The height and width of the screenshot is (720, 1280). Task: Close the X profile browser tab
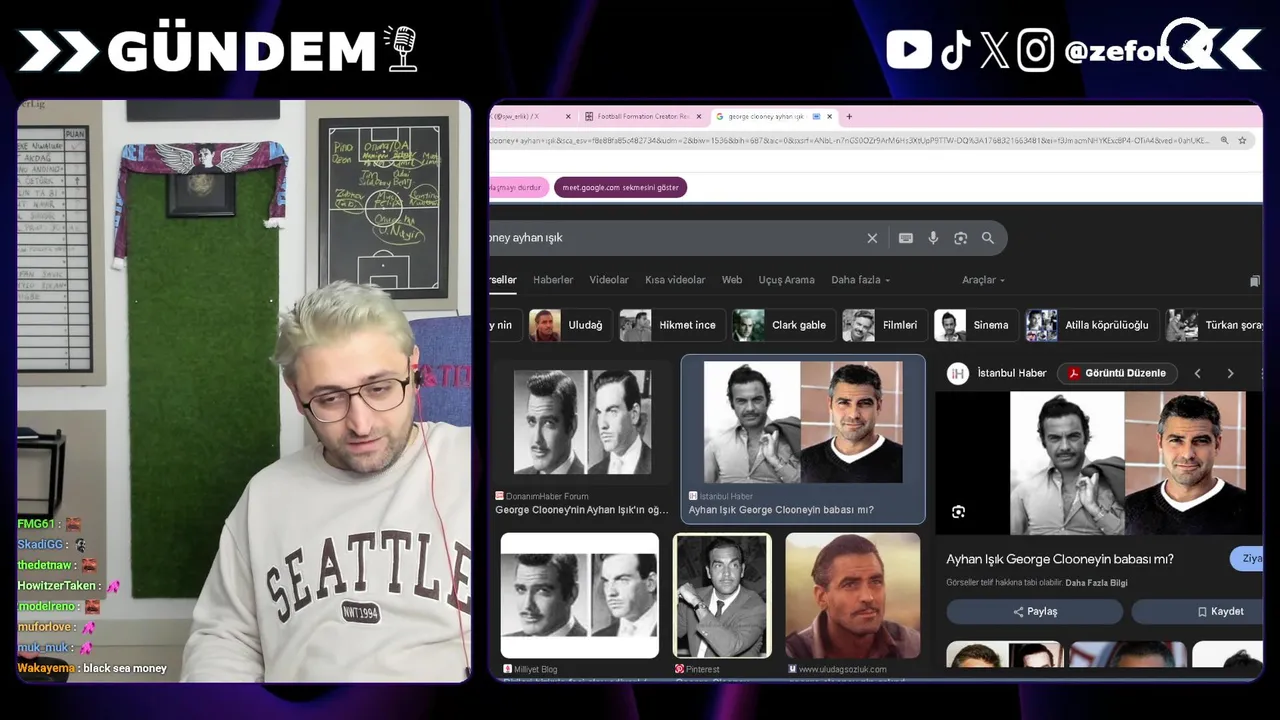point(568,116)
